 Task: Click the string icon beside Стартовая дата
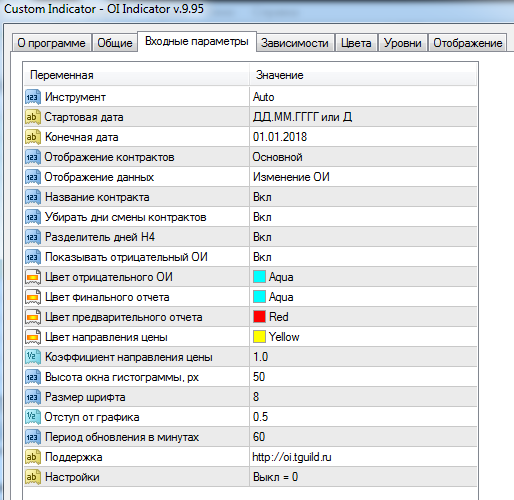click(x=33, y=117)
